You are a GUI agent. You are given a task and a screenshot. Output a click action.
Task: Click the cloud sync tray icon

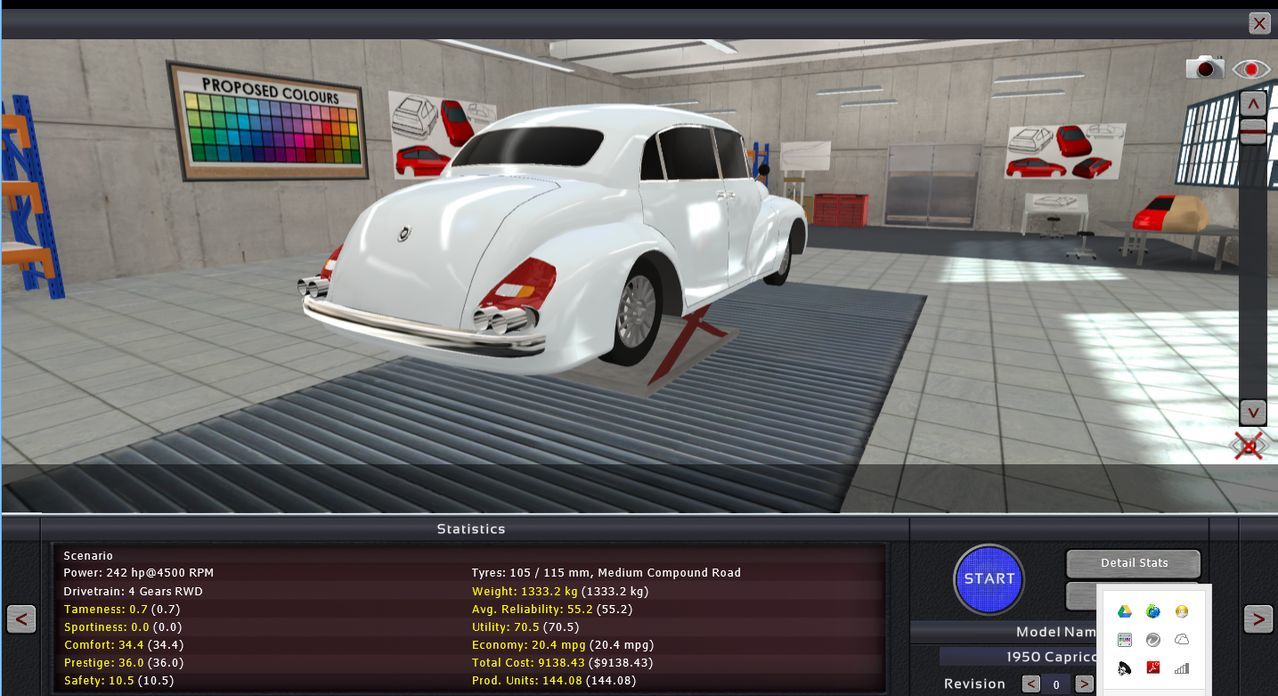(x=1181, y=639)
